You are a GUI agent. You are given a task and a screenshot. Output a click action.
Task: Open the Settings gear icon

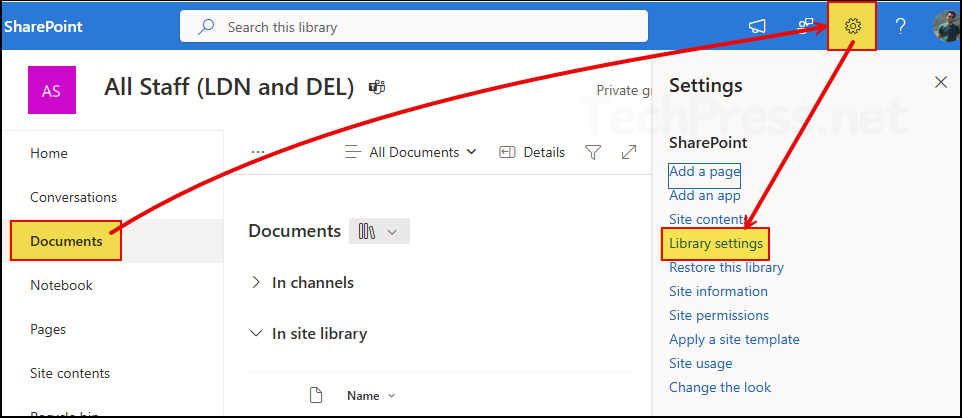click(852, 26)
